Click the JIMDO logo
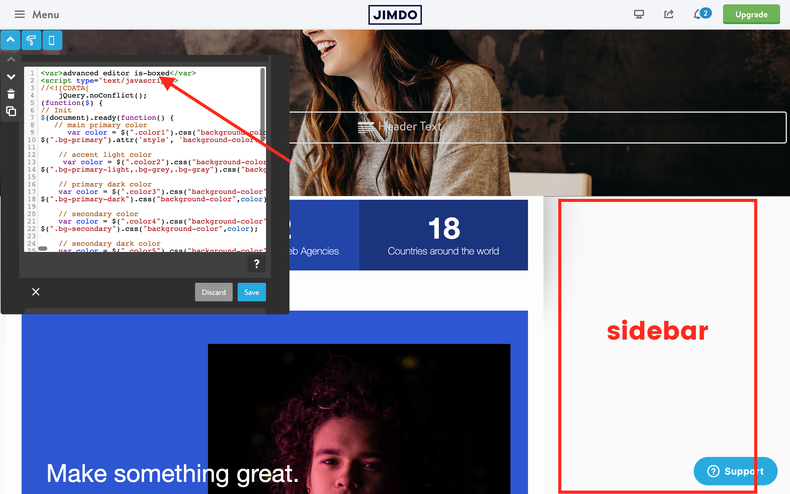The image size is (790, 494). tap(395, 15)
